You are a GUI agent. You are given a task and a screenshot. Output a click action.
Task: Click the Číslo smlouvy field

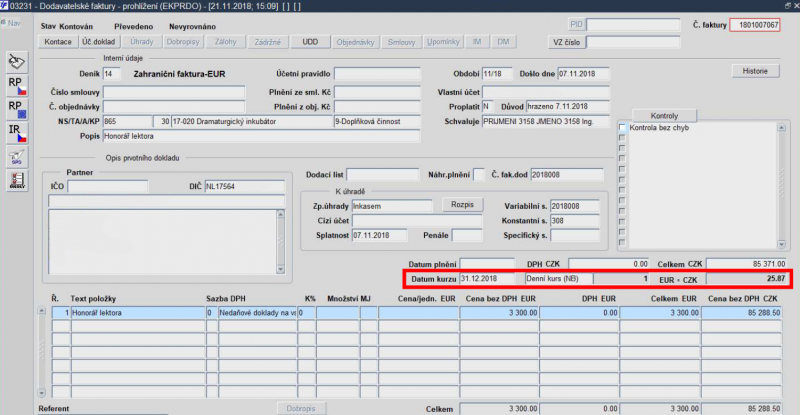[x=174, y=92]
